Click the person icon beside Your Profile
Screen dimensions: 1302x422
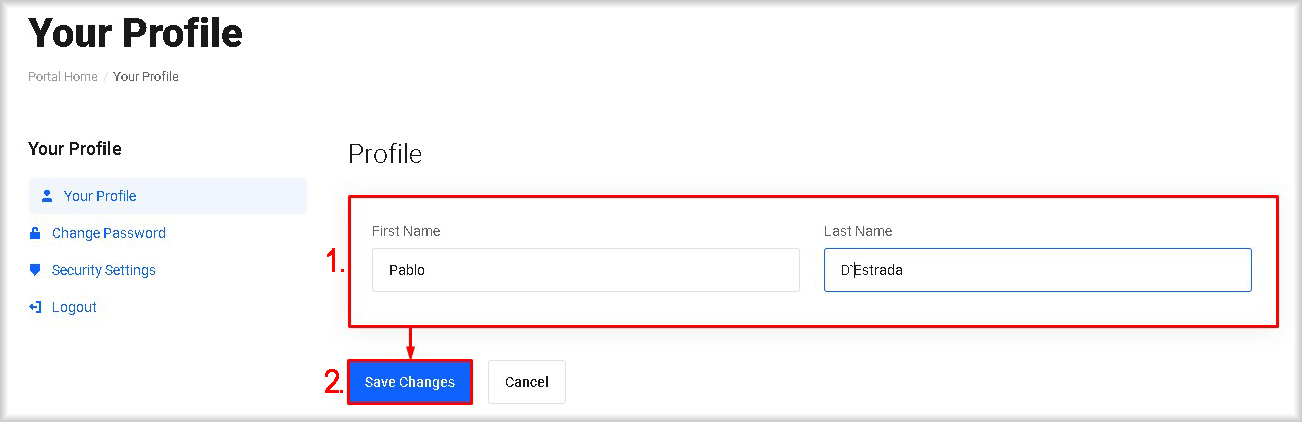point(46,196)
